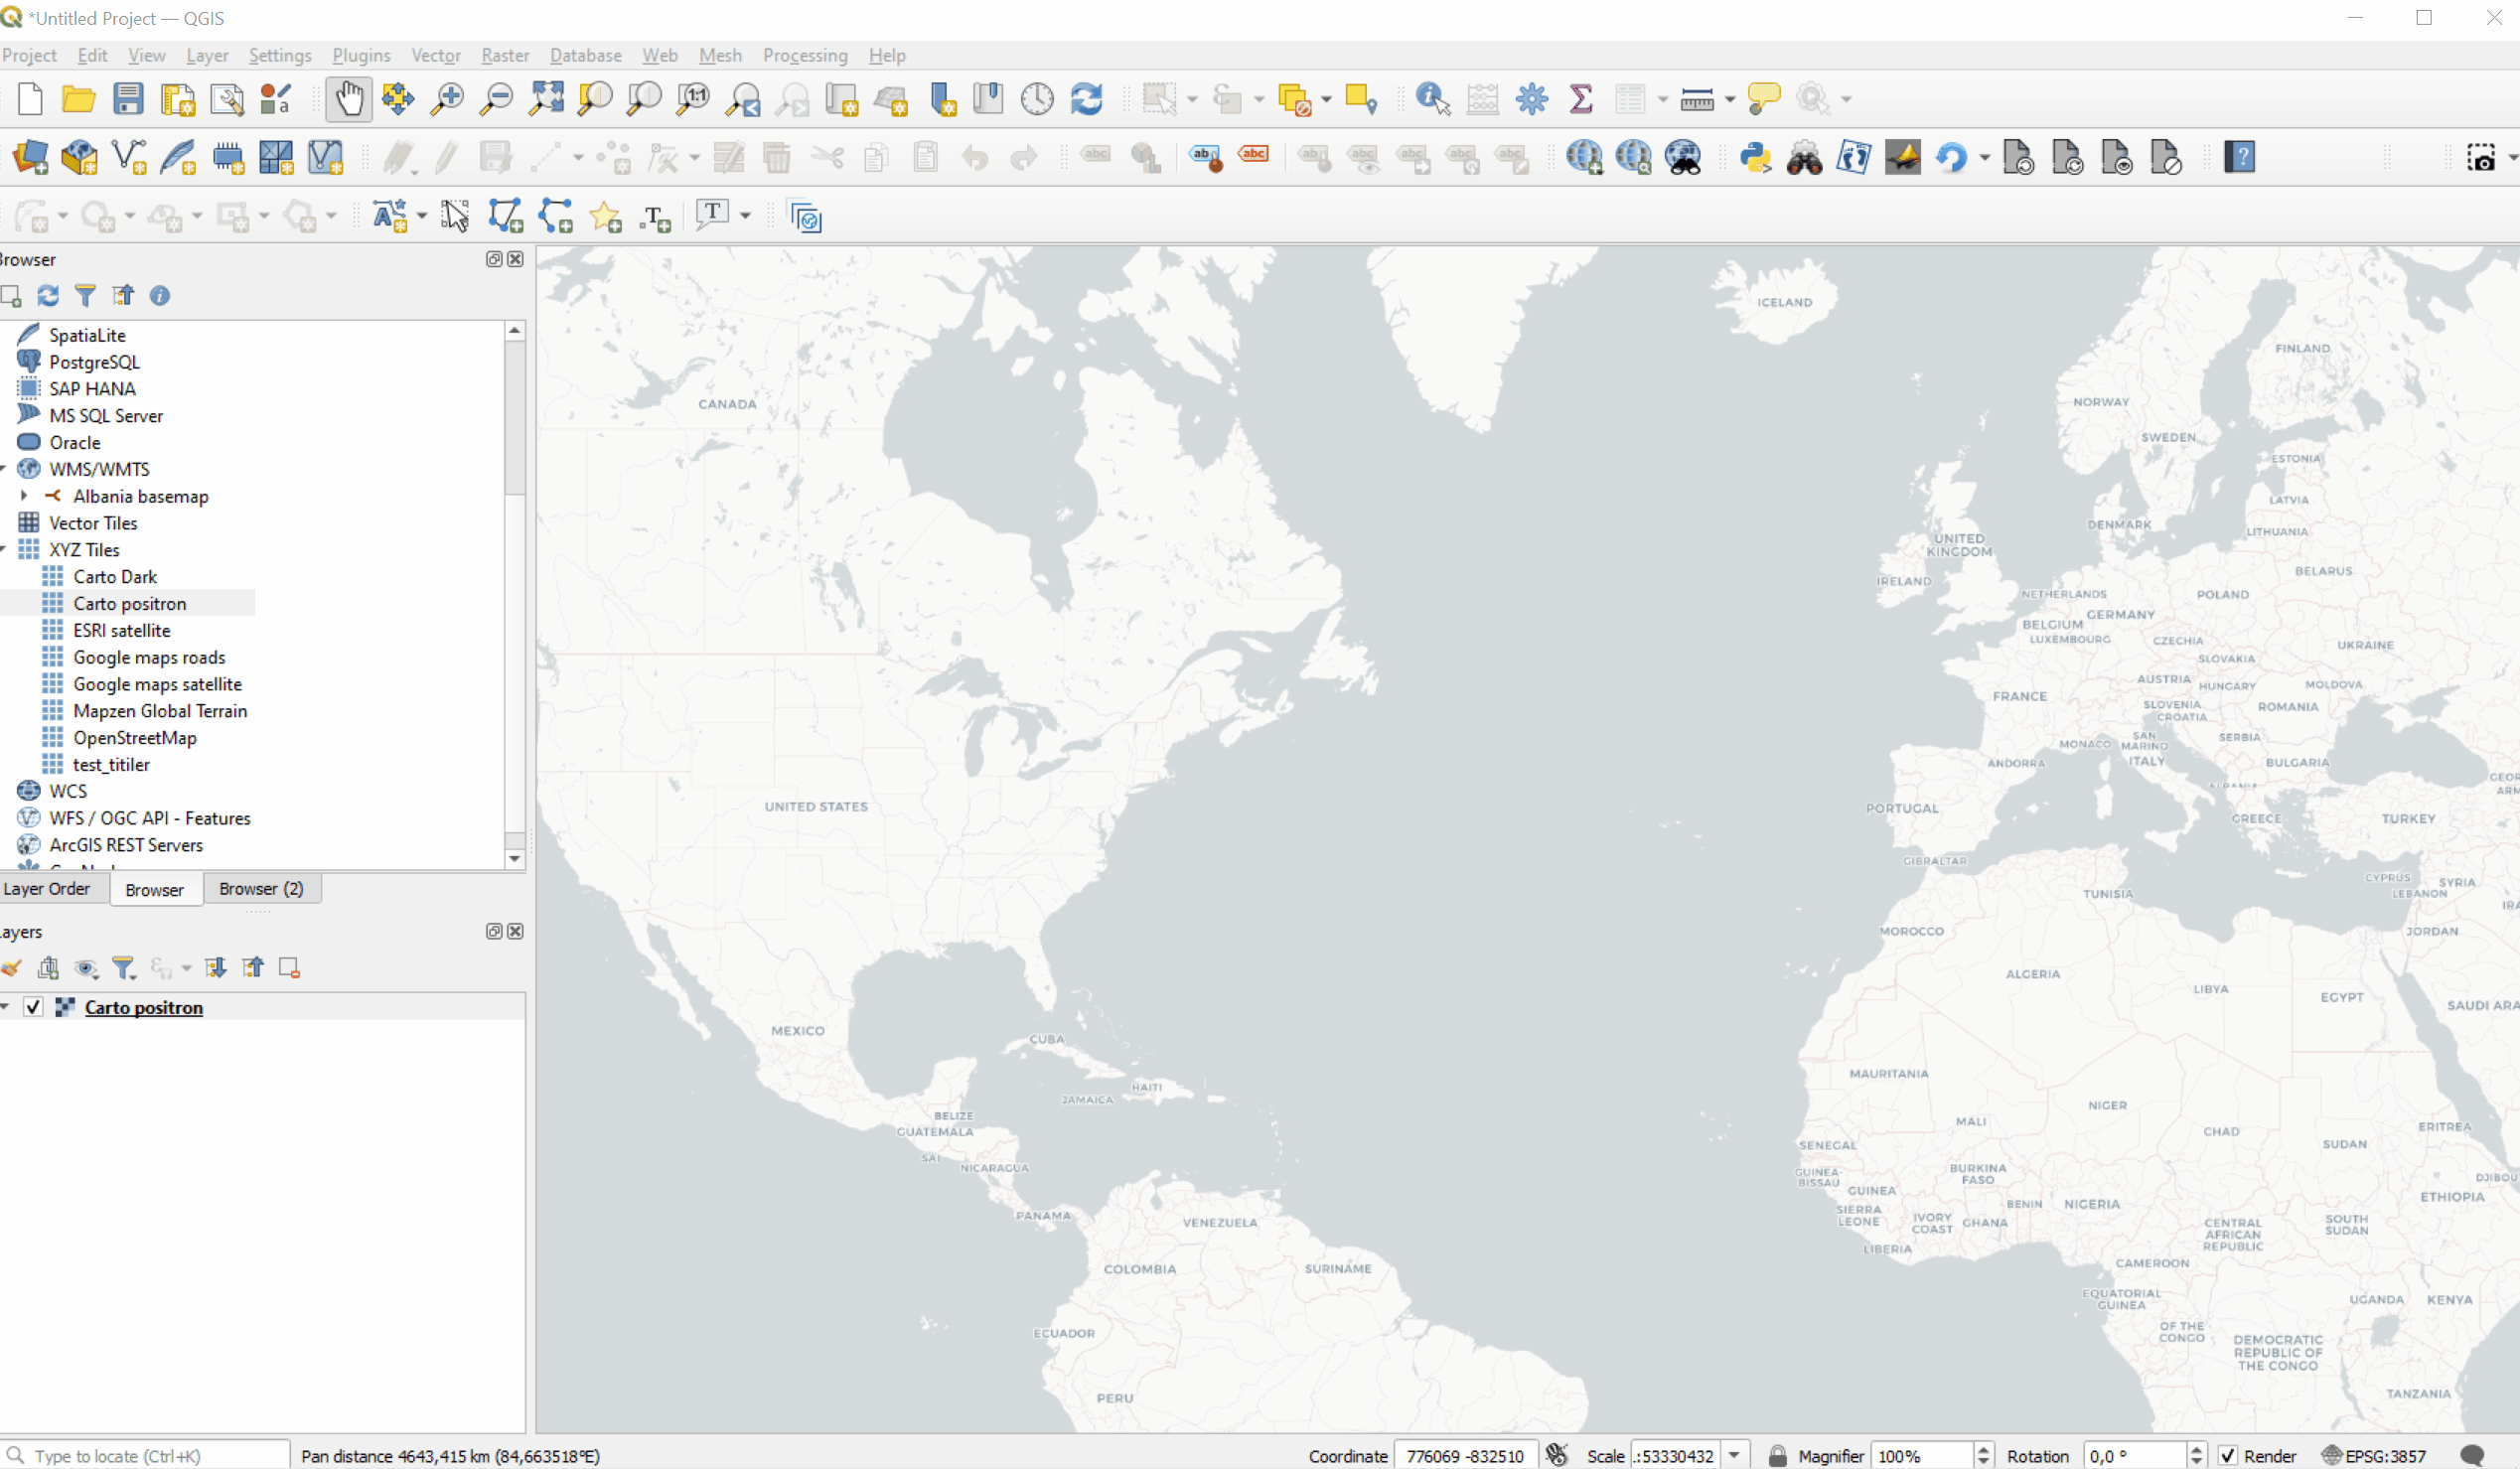
Task: Click the Zoom In magnifier tool
Action: pyautogui.click(x=447, y=99)
